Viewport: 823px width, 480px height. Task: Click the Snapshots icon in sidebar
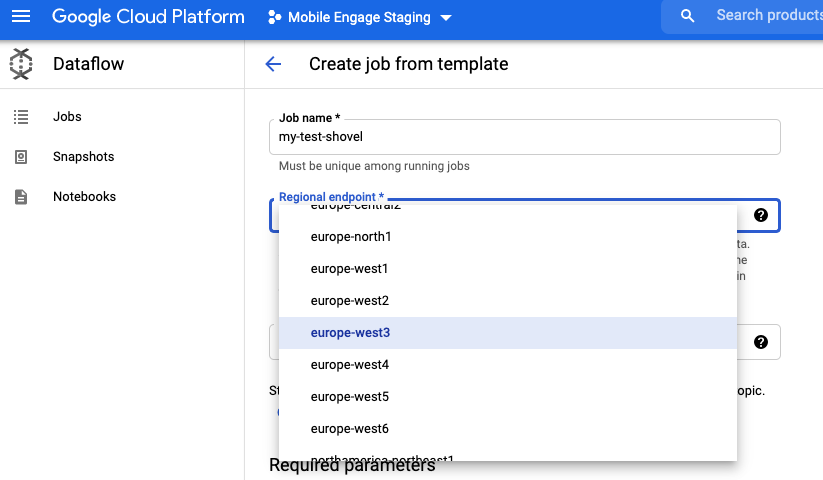pyautogui.click(x=21, y=157)
